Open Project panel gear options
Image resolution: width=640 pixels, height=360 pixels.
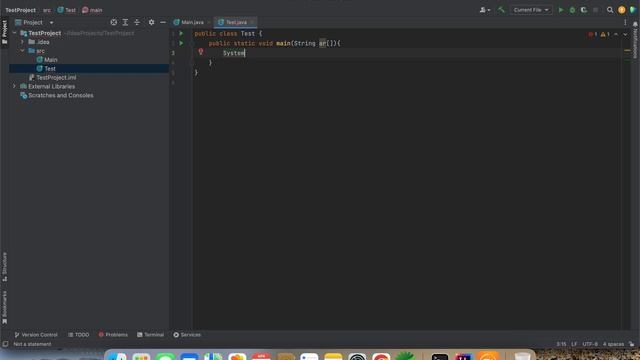coord(151,22)
